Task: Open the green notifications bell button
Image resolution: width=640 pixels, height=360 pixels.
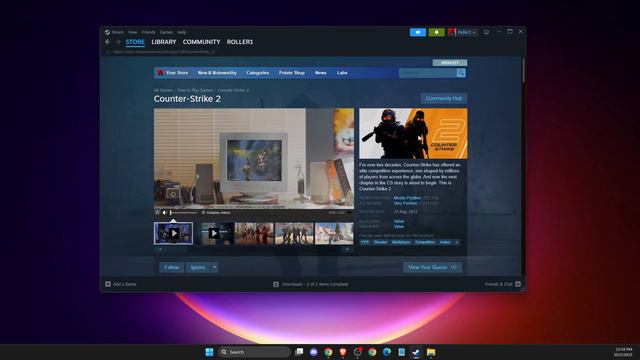Action: click(x=436, y=32)
